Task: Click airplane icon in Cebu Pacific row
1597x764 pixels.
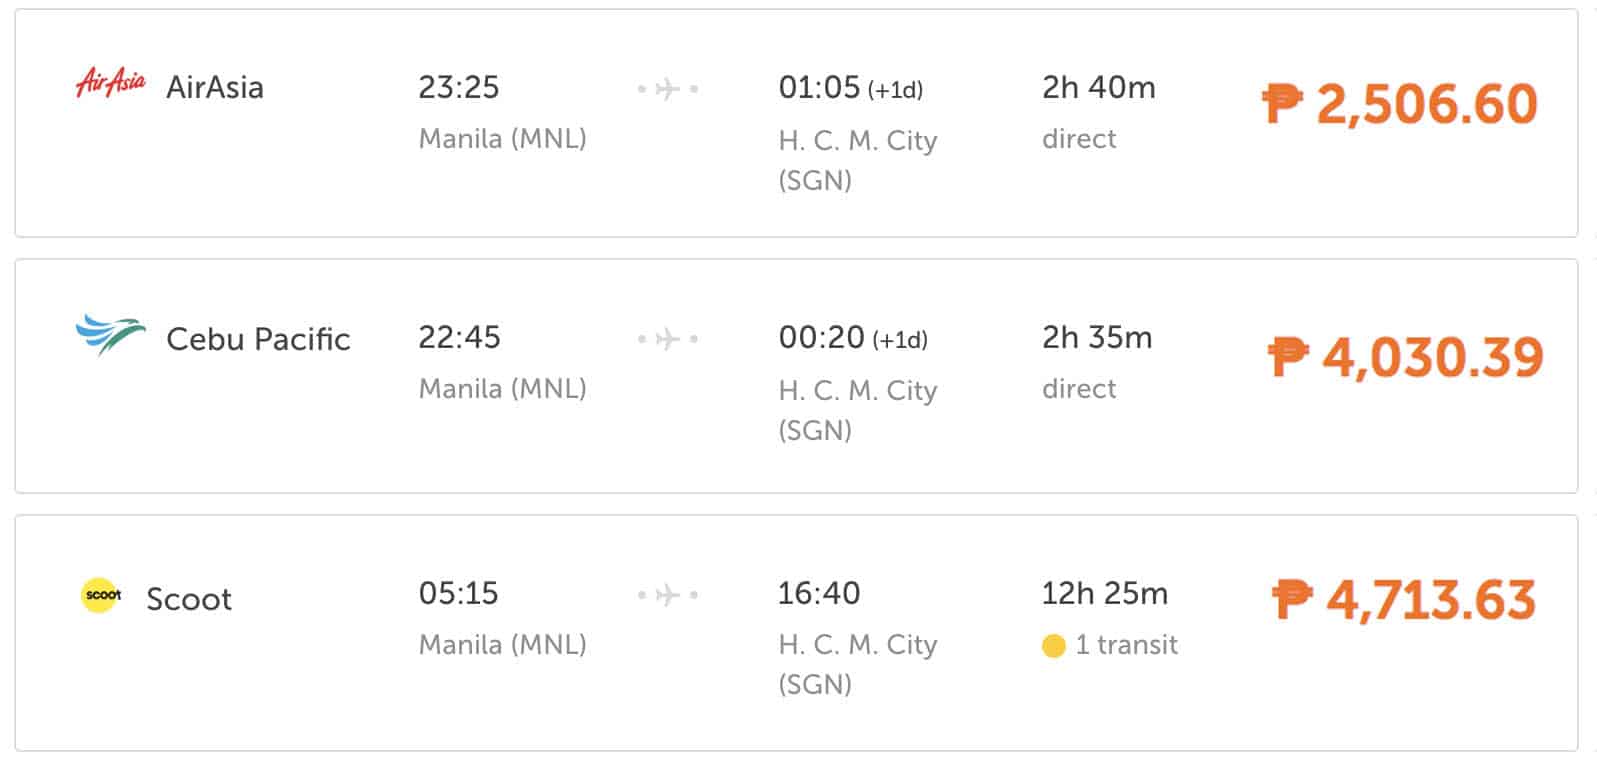Action: (668, 339)
